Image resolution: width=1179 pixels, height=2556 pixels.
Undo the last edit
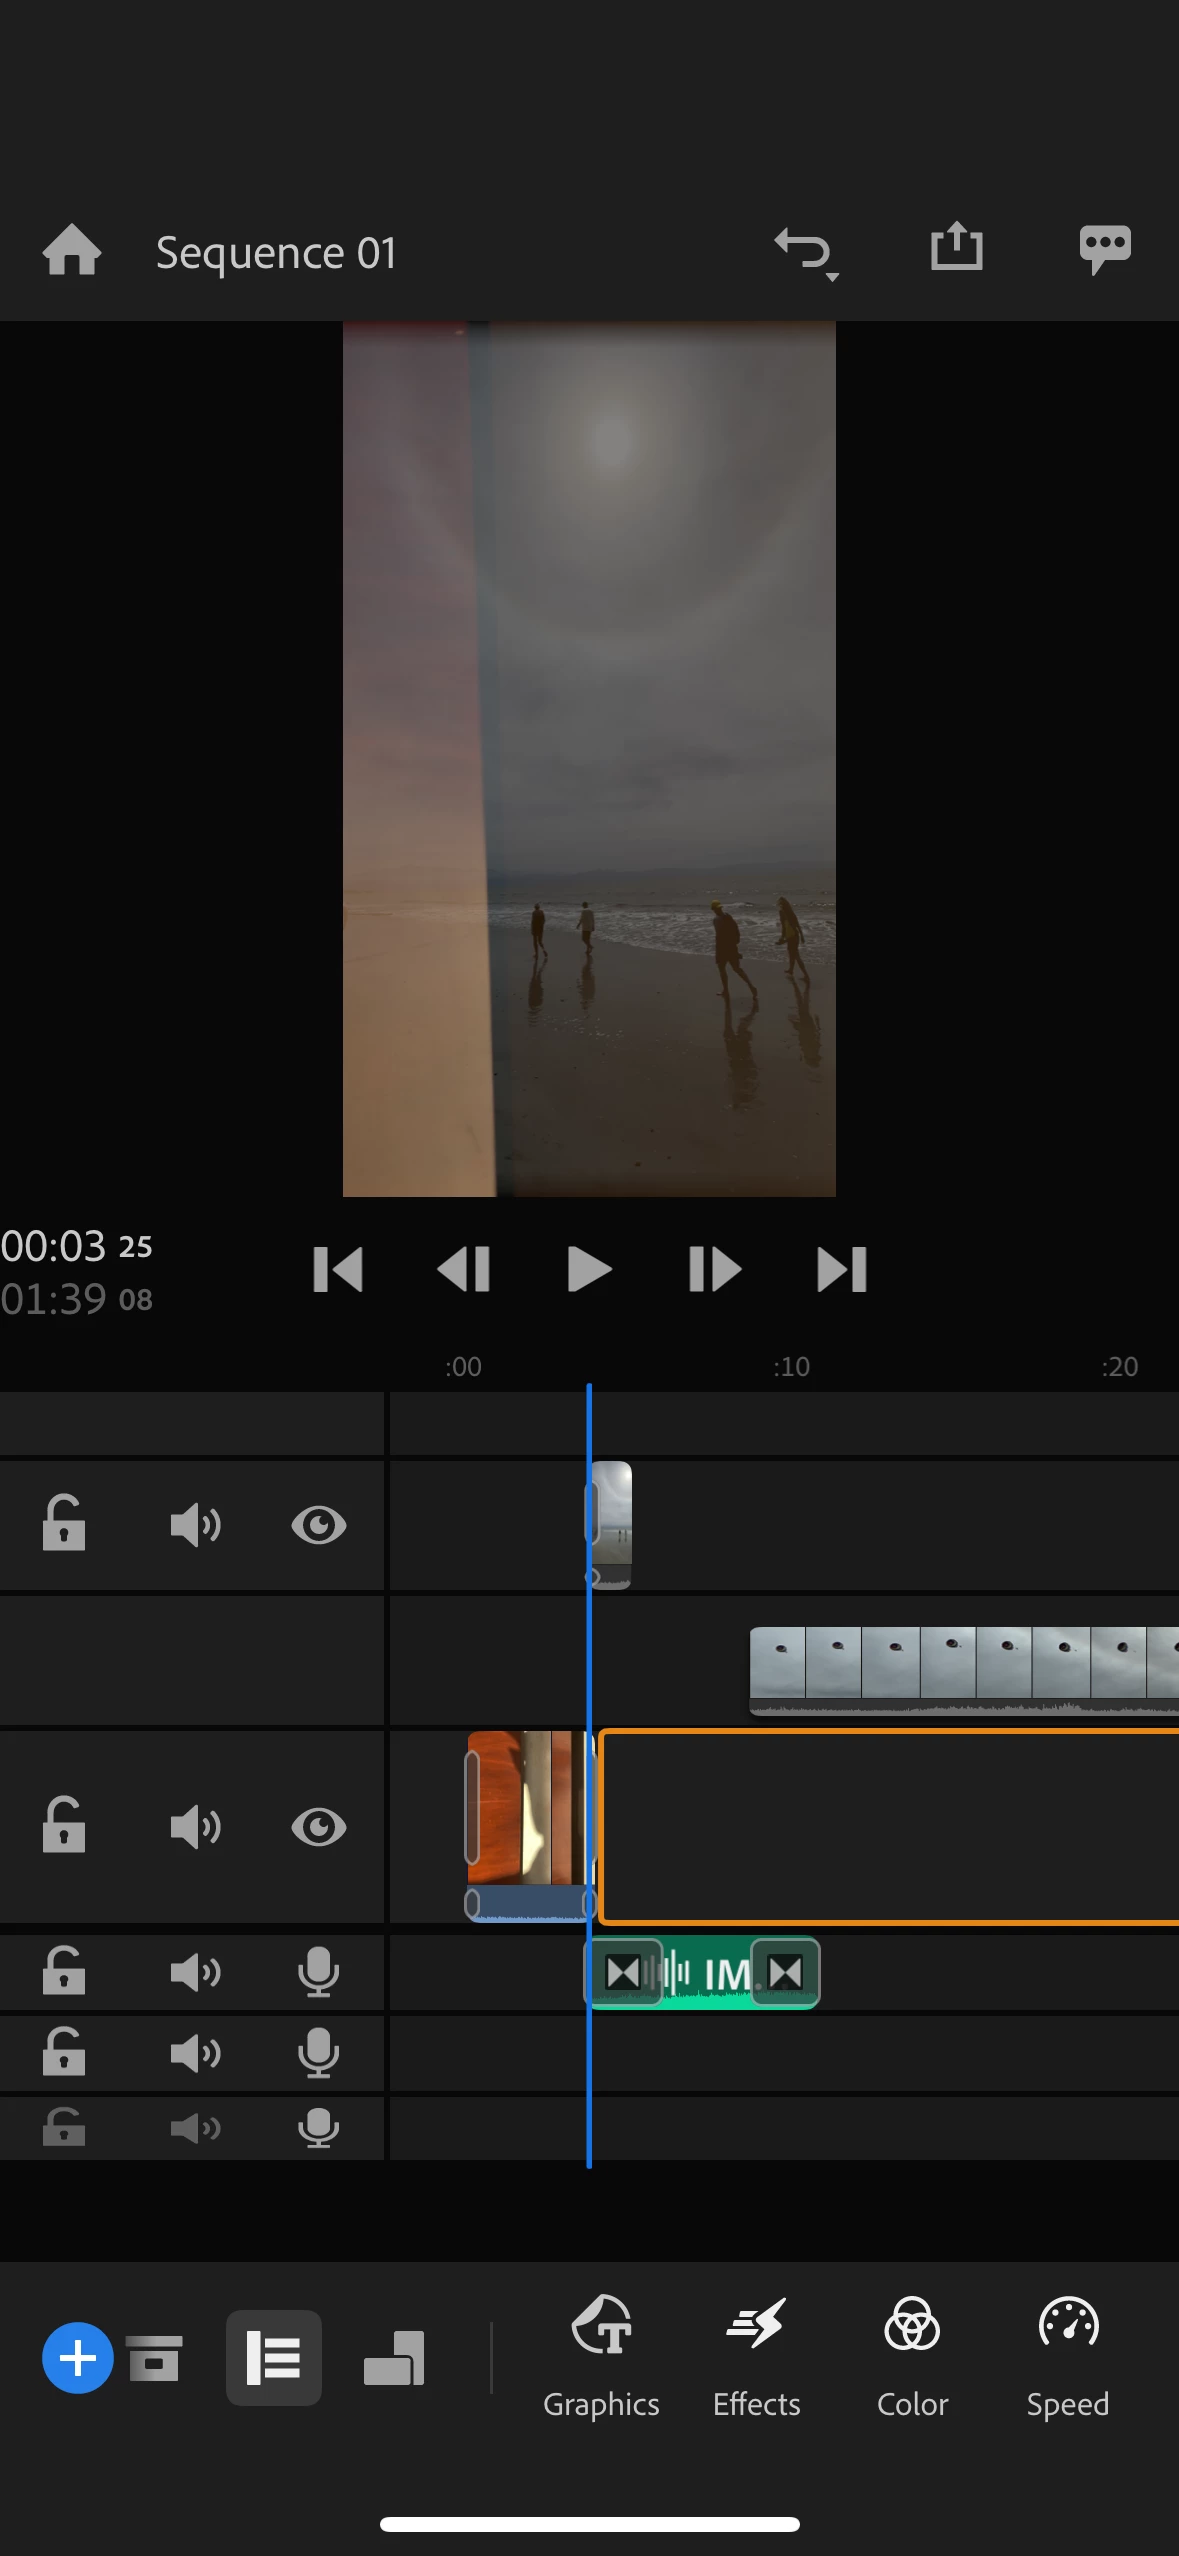806,252
